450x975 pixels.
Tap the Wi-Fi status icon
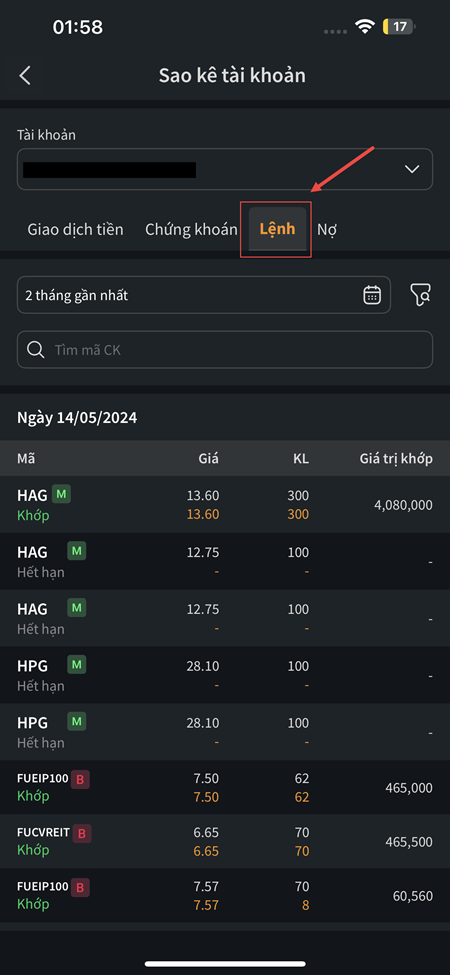pyautogui.click(x=365, y=26)
